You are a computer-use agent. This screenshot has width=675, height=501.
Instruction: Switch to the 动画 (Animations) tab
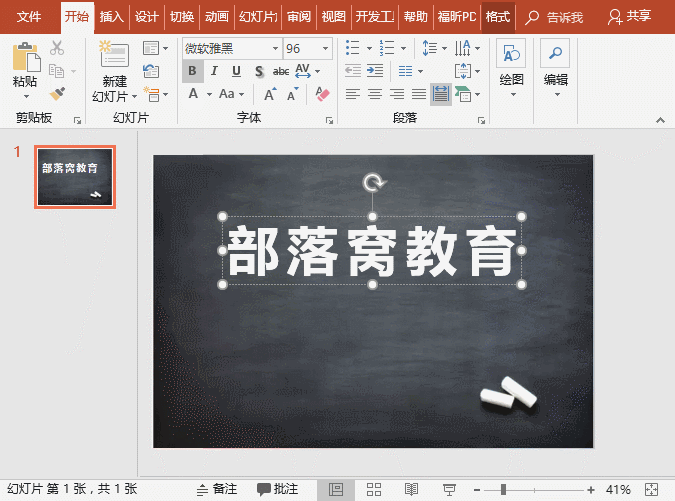coord(216,17)
